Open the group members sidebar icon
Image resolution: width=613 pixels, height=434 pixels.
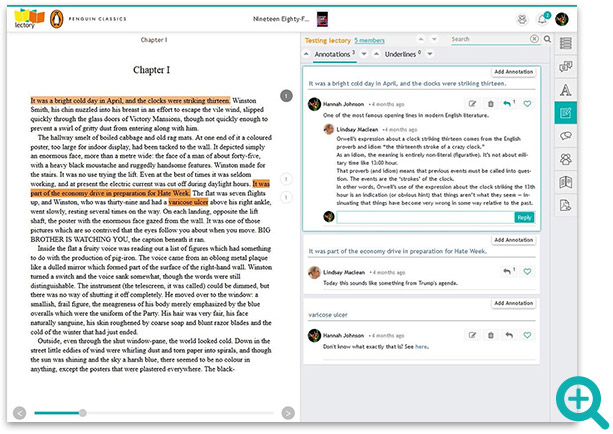(x=566, y=159)
